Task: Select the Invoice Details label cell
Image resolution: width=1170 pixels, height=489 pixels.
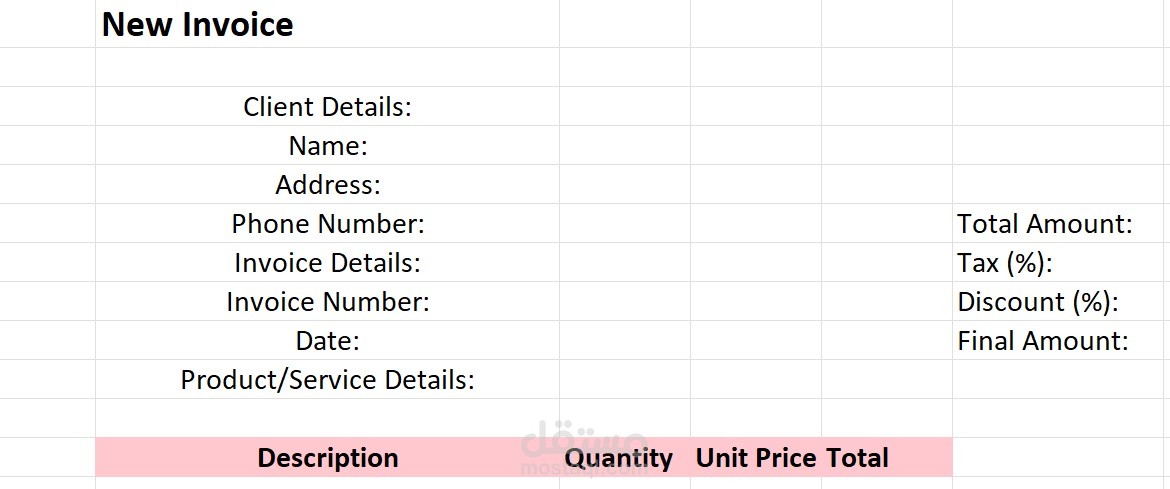Action: click(x=328, y=262)
